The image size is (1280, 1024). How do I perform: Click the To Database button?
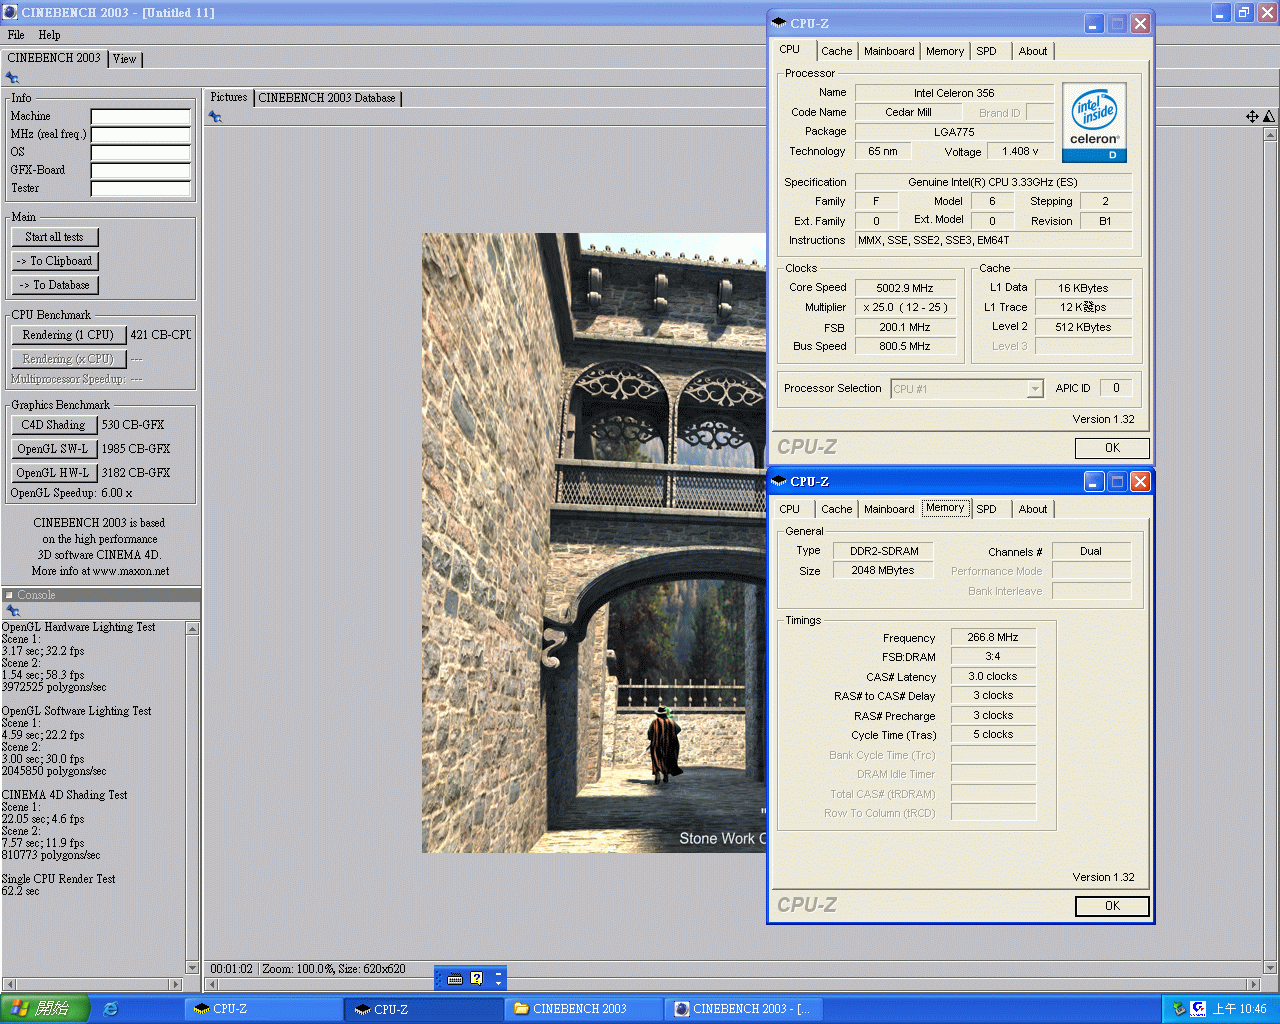pyautogui.click(x=55, y=285)
